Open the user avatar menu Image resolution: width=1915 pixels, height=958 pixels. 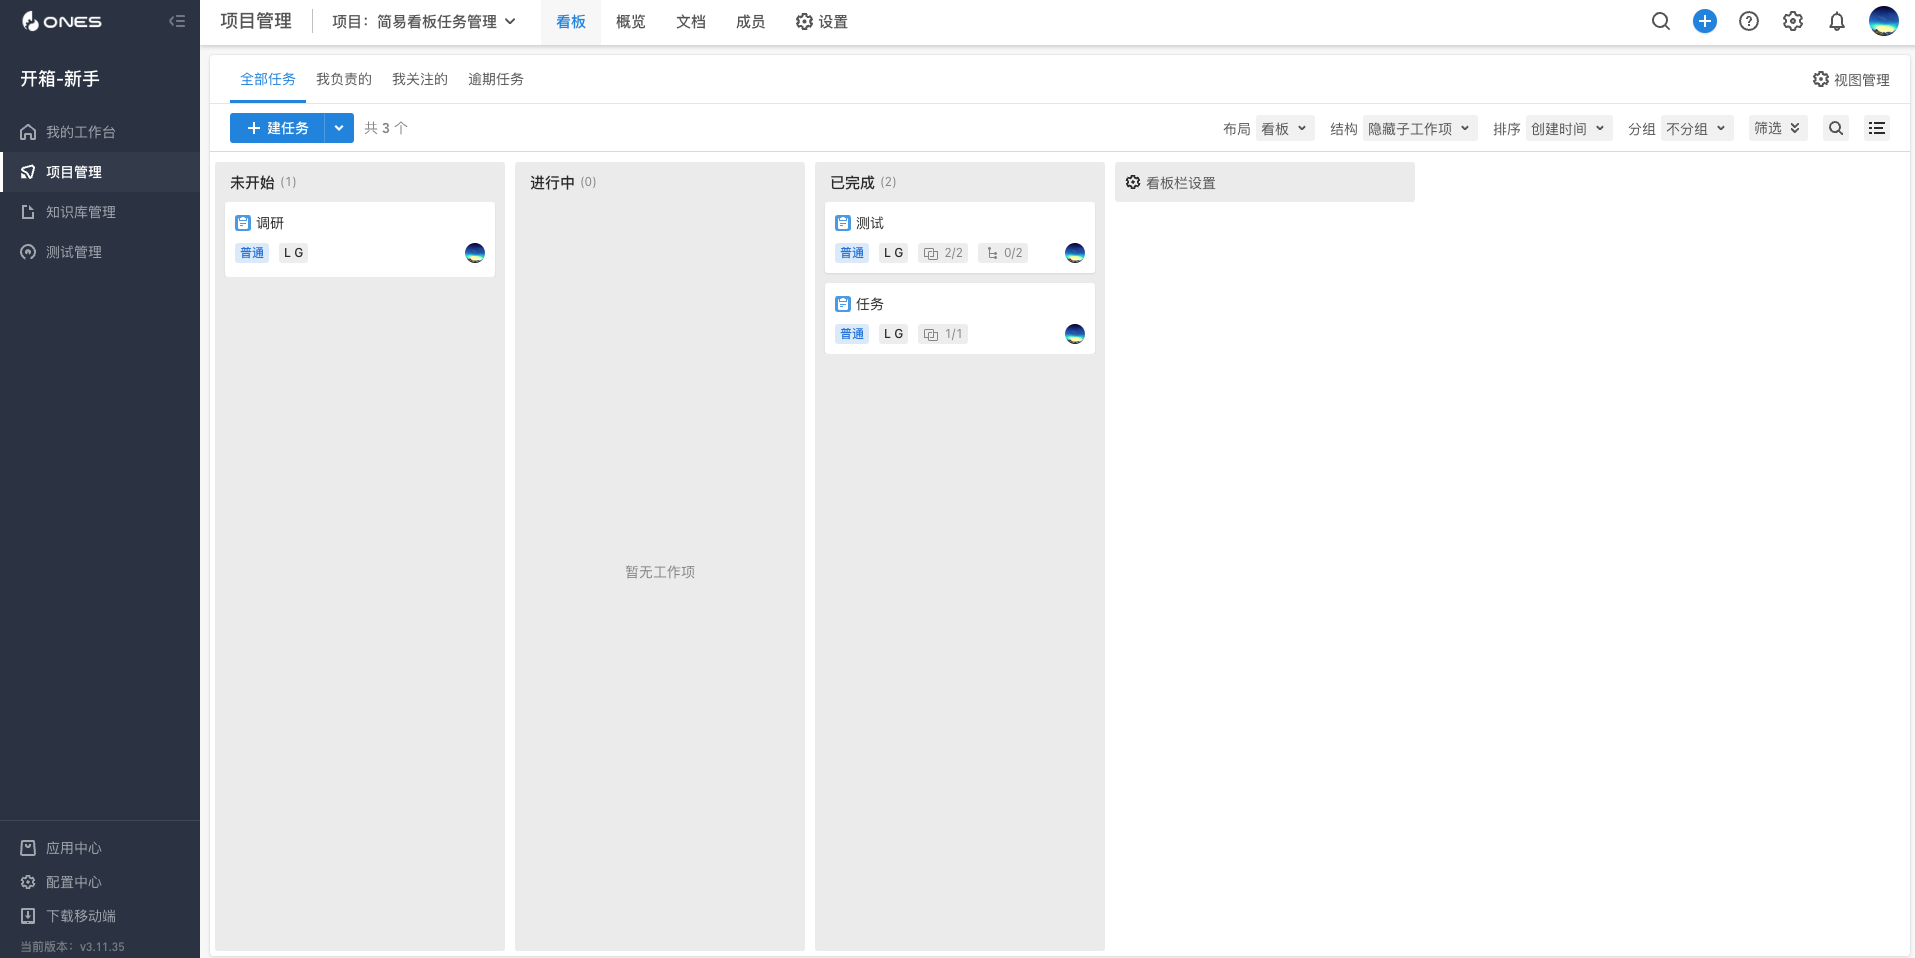click(x=1884, y=21)
